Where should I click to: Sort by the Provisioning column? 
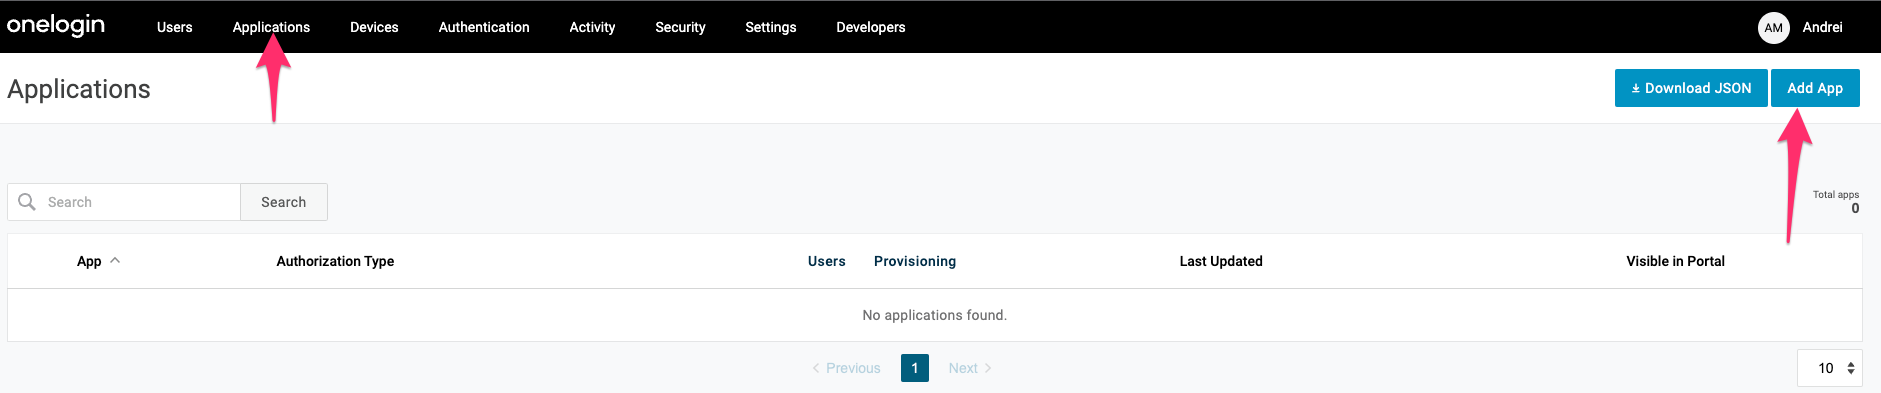click(915, 261)
